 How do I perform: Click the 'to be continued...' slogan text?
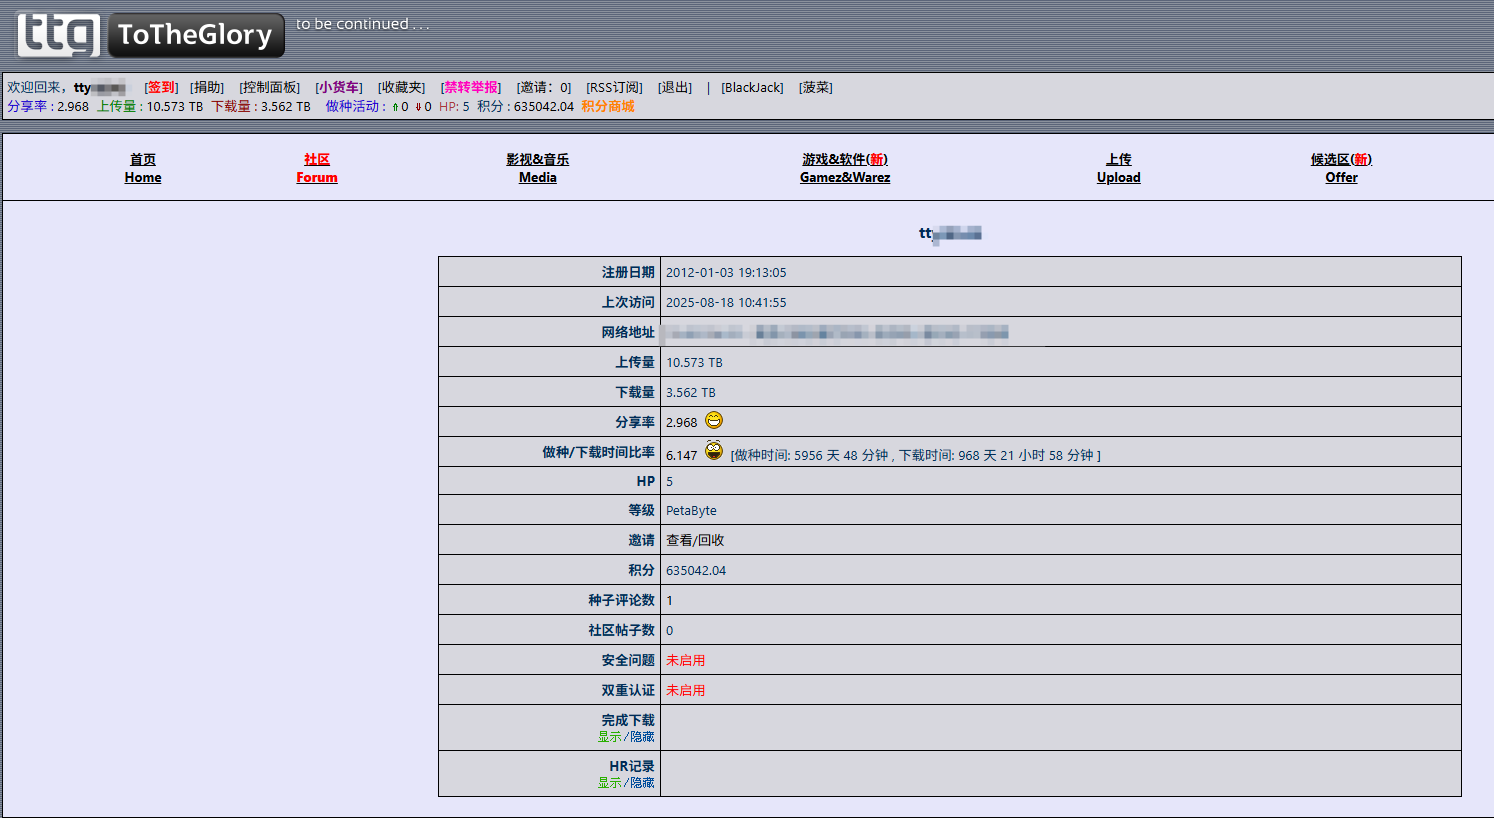pyautogui.click(x=363, y=24)
